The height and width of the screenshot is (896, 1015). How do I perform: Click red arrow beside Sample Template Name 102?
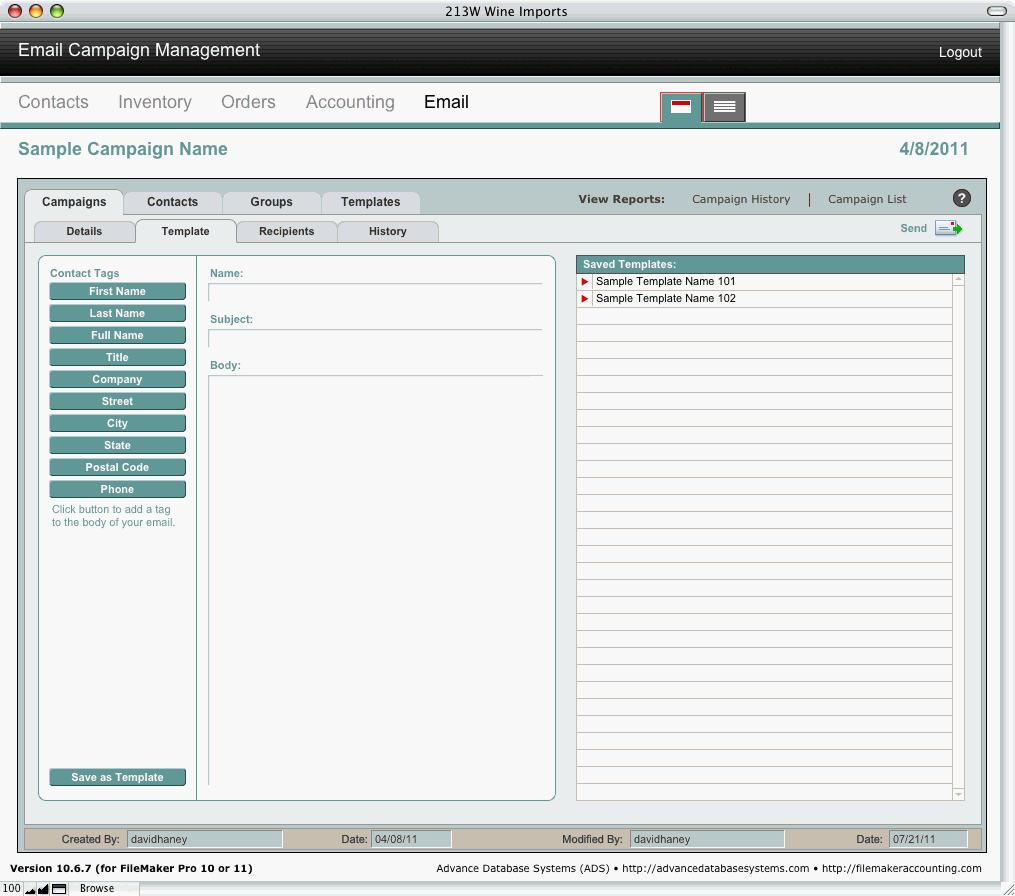[585, 298]
